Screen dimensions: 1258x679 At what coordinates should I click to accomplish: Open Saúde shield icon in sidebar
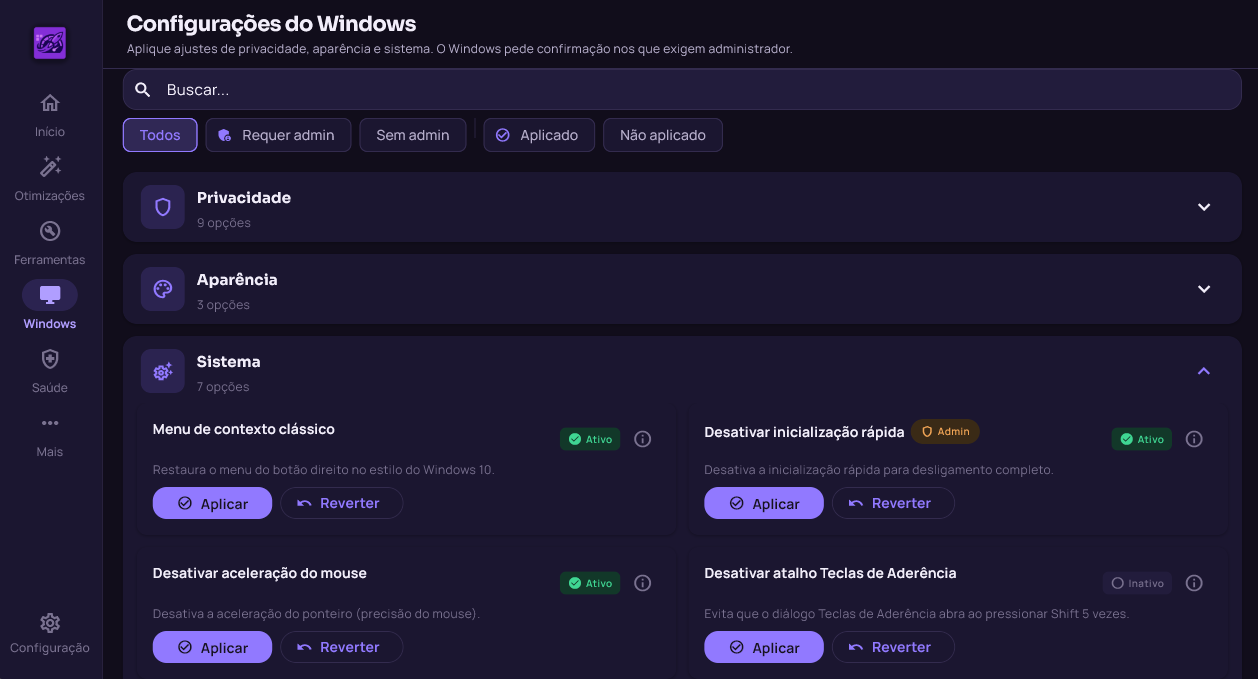point(50,359)
